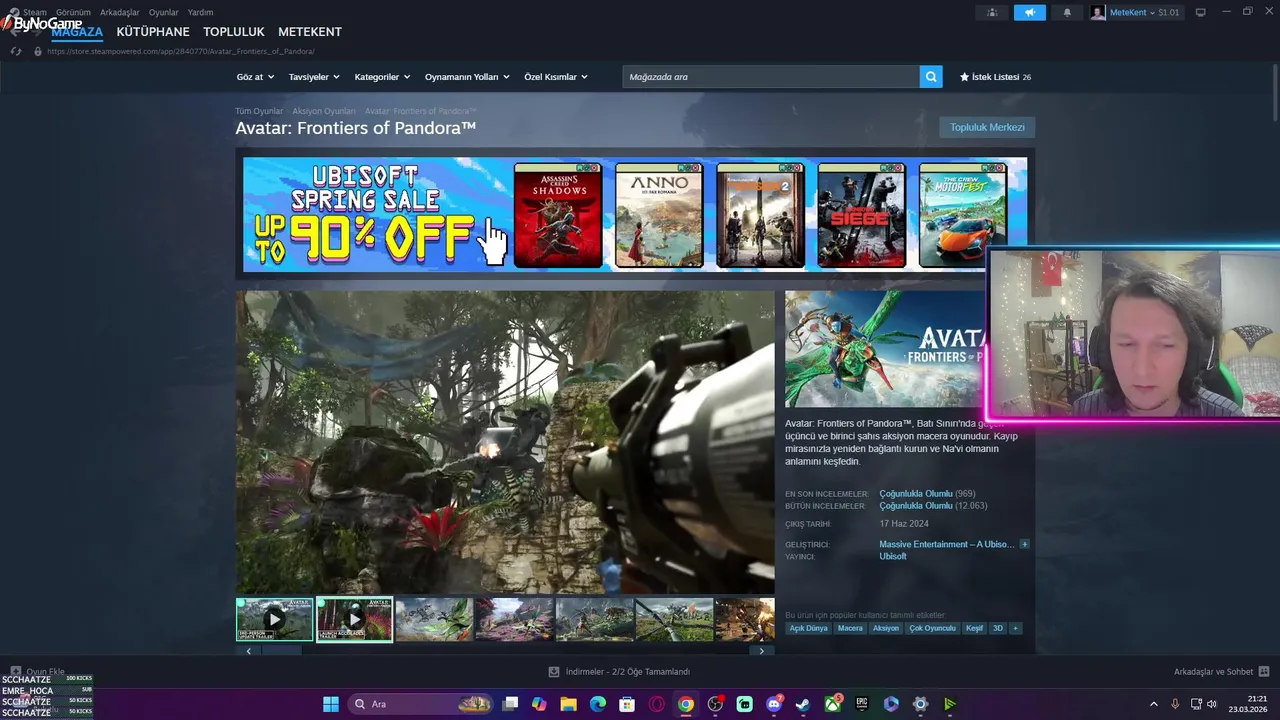Click the Topluluk Merkezi button

pos(987,127)
